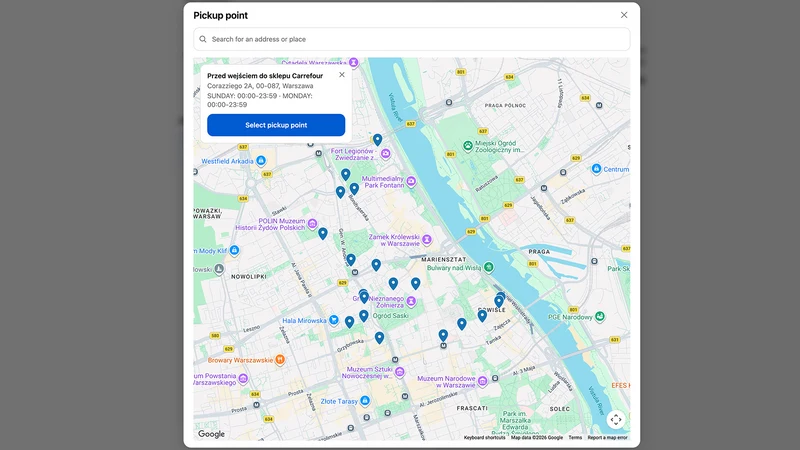800x450 pixels.
Task: Open Keyboard shortcuts link
Action: click(484, 437)
